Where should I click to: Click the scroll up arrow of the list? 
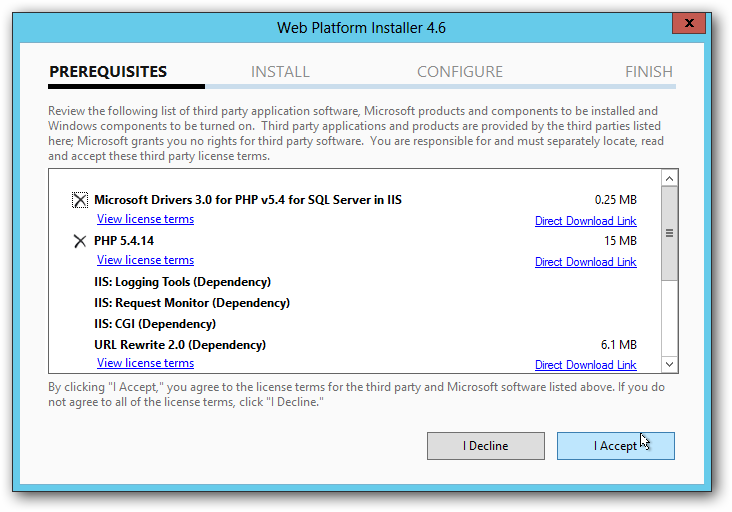pos(669,178)
